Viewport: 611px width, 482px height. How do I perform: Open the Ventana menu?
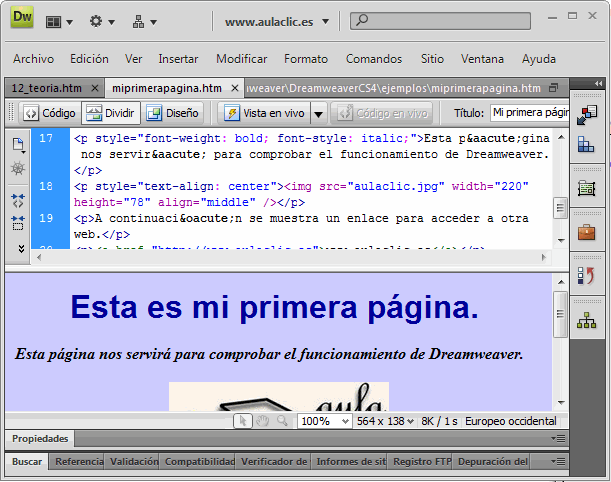coord(482,59)
